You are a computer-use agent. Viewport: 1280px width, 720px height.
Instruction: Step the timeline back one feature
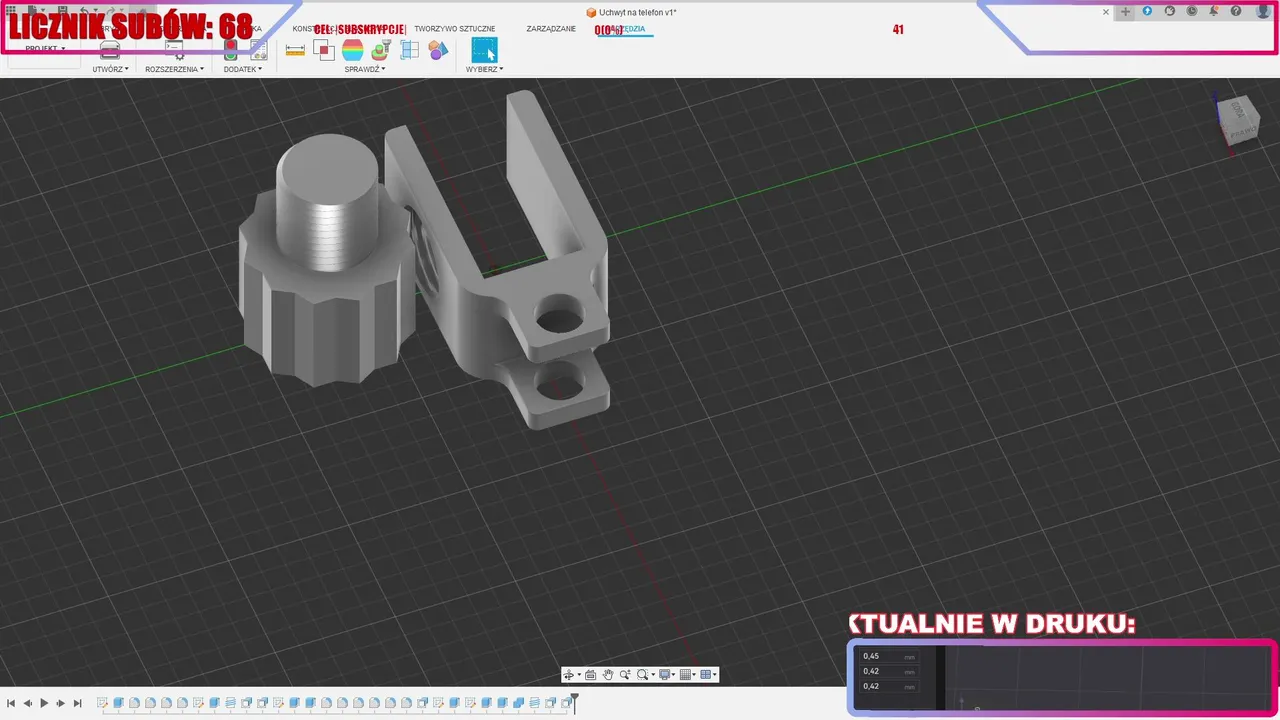pyautogui.click(x=27, y=704)
